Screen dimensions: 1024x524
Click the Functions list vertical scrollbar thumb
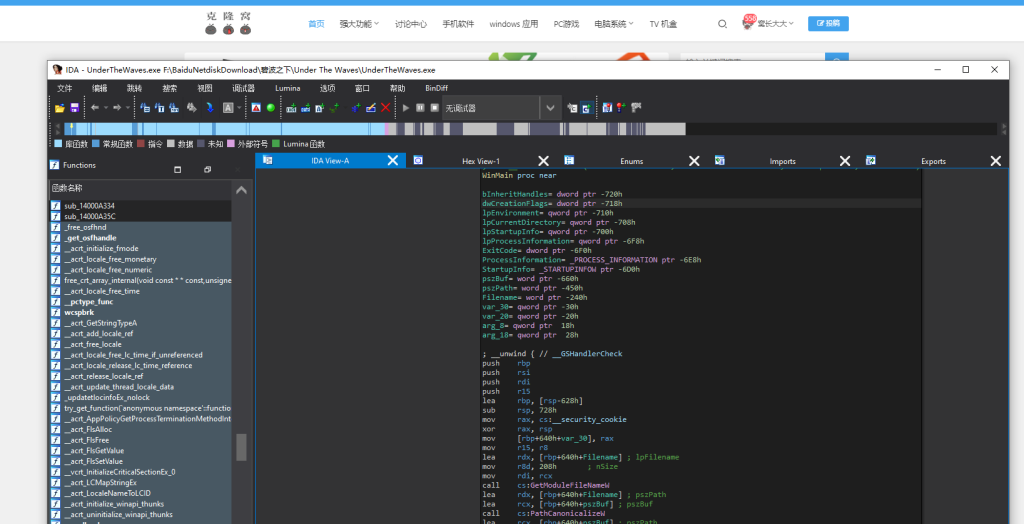(x=241, y=448)
